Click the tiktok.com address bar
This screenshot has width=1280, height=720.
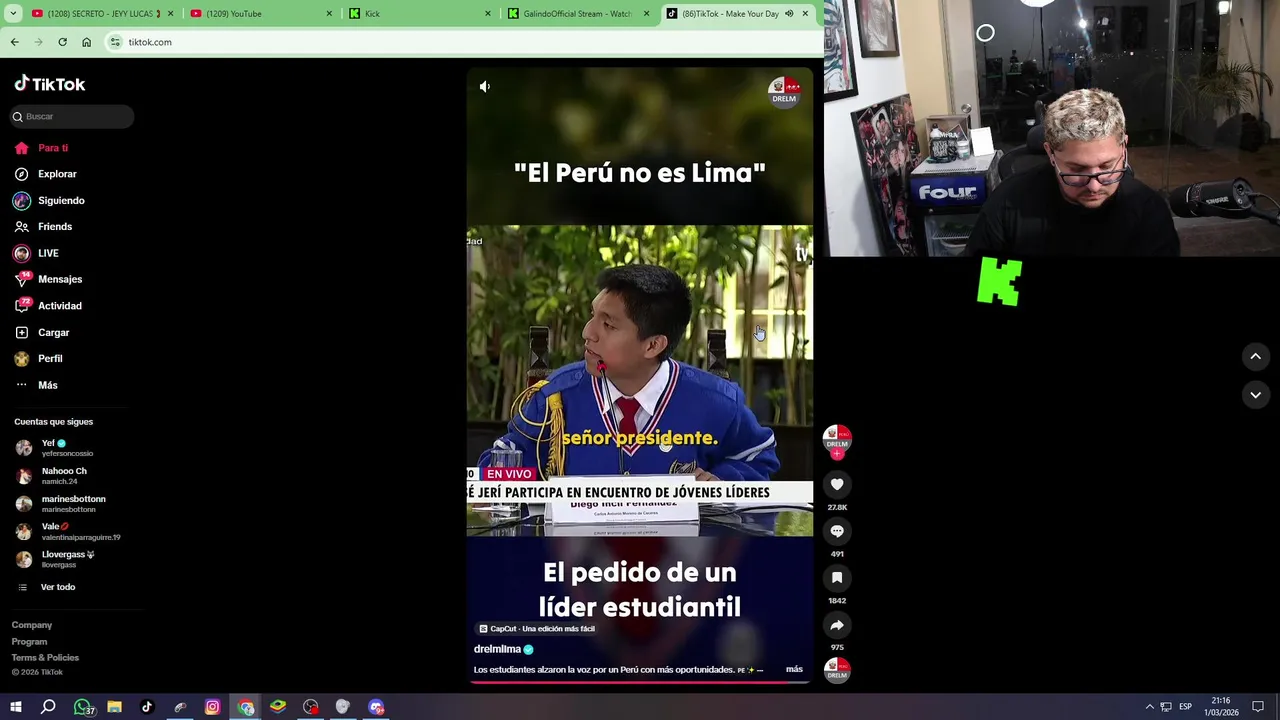(x=460, y=42)
